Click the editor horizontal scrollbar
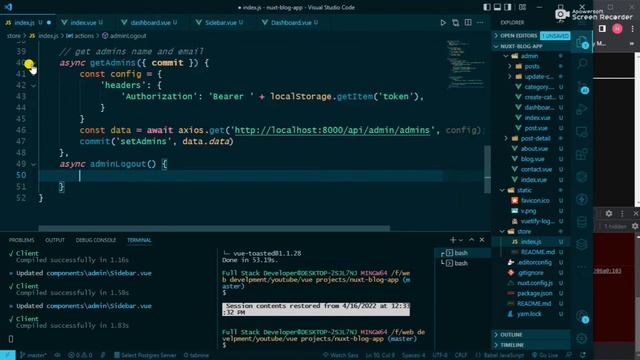Image resolution: width=640 pixels, height=360 pixels. (x=214, y=228)
